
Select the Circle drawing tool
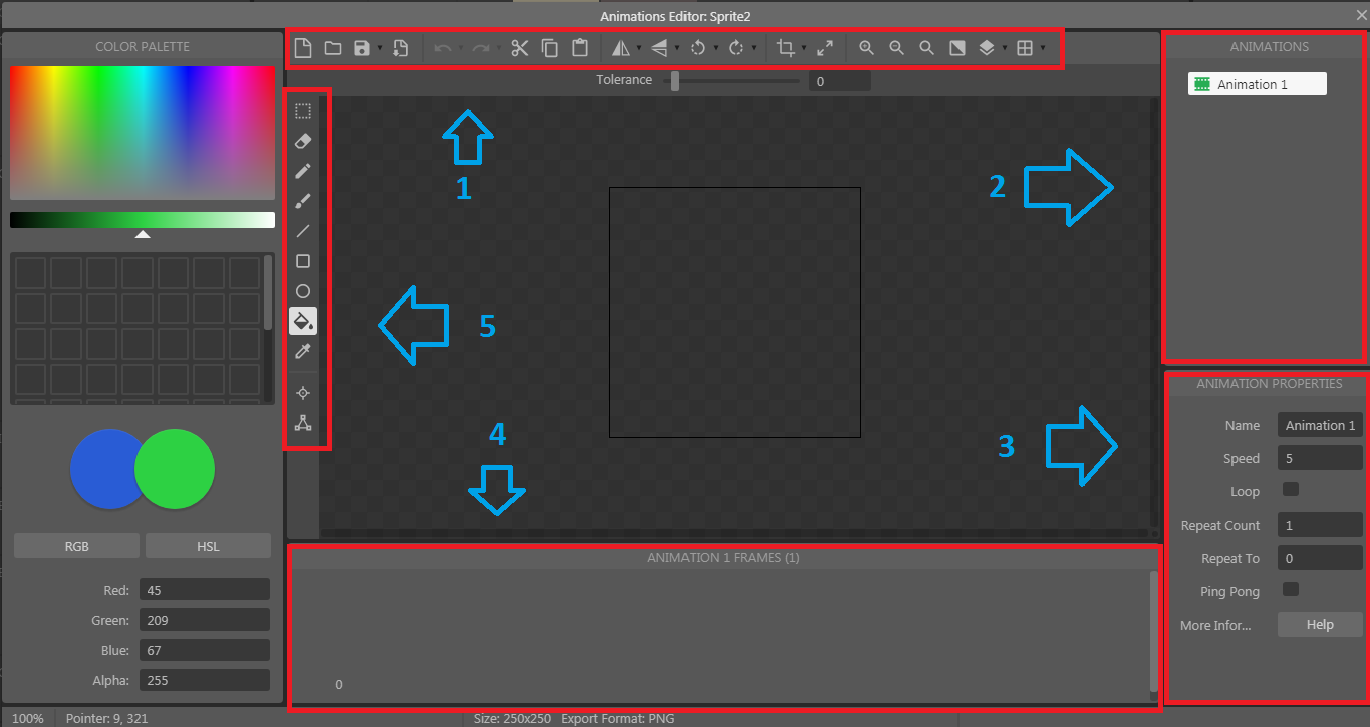tap(303, 291)
